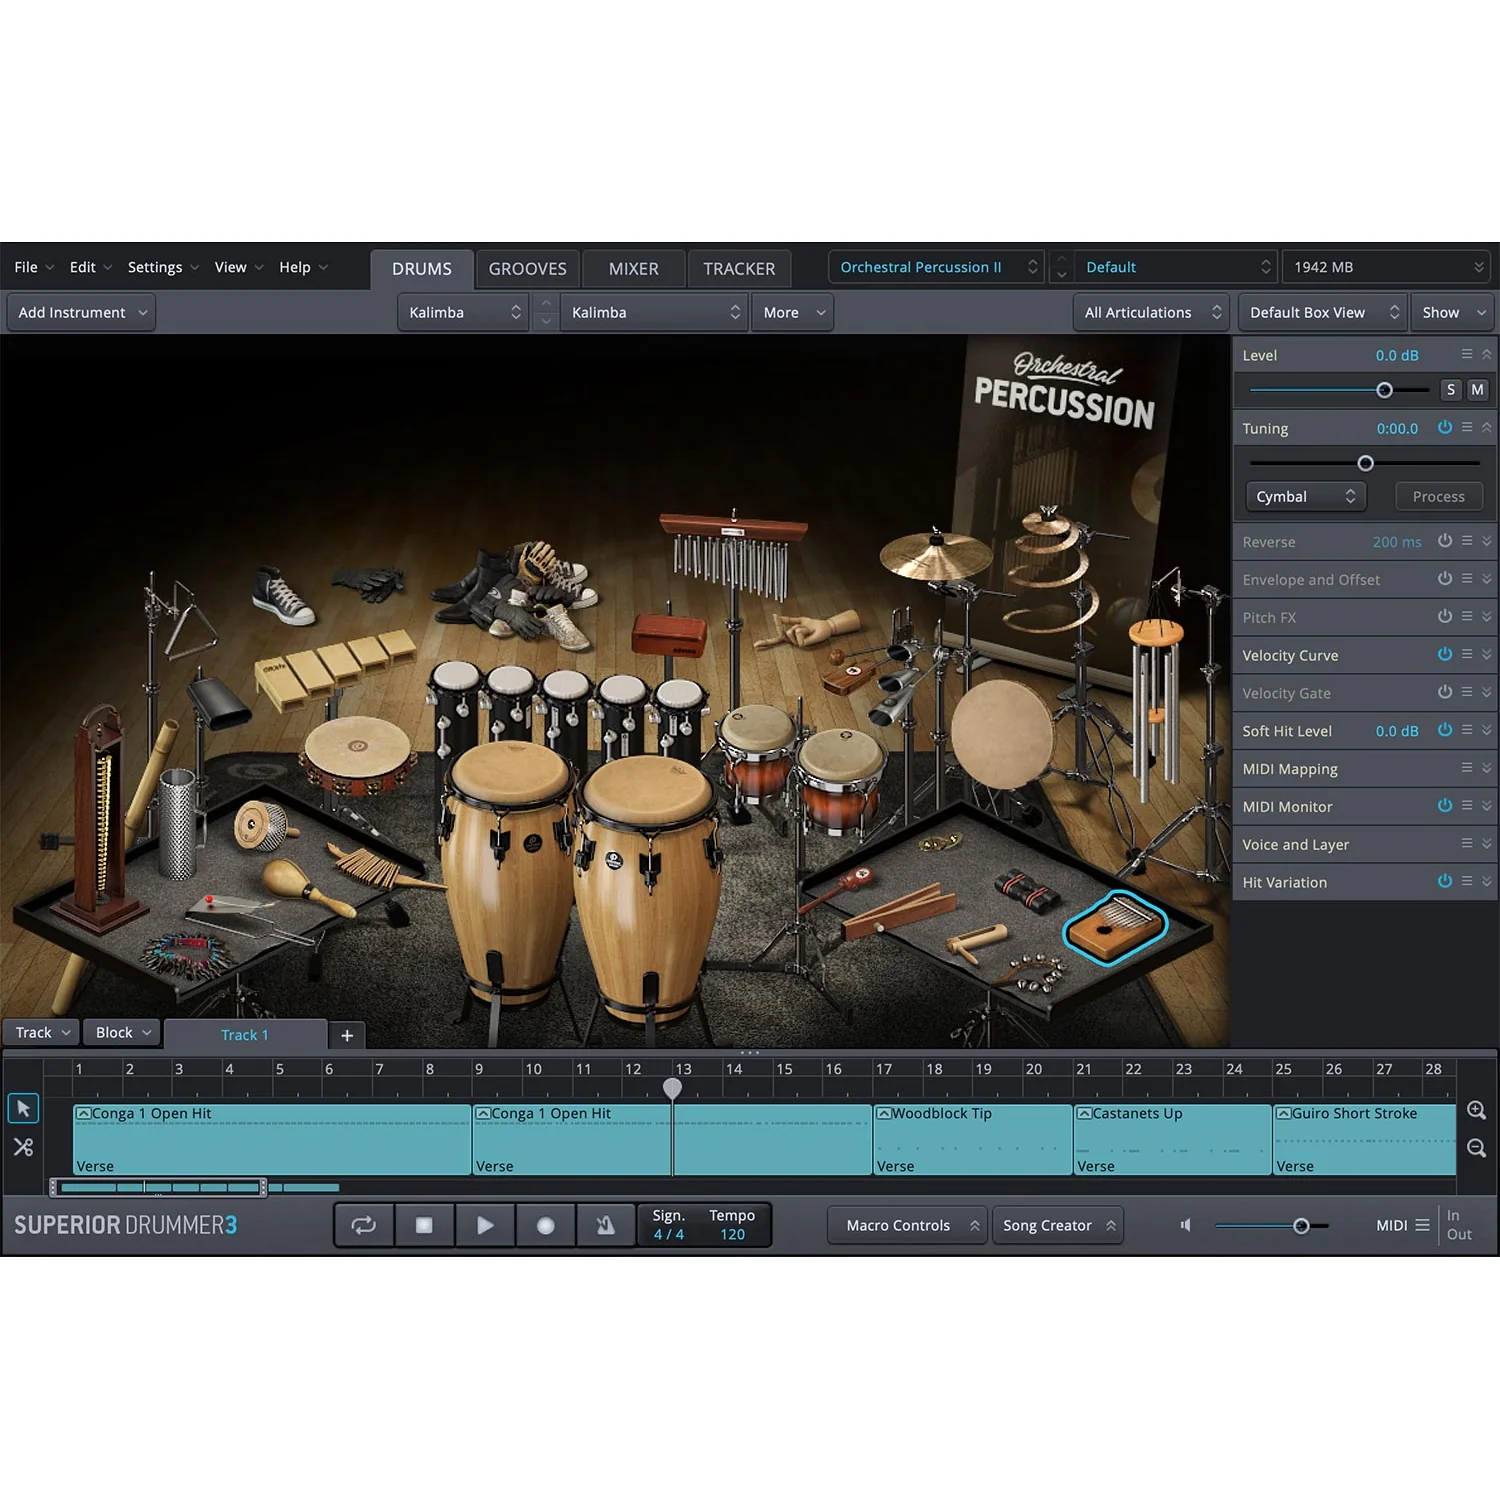
Task: Start recording with the Record button
Action: (x=546, y=1225)
